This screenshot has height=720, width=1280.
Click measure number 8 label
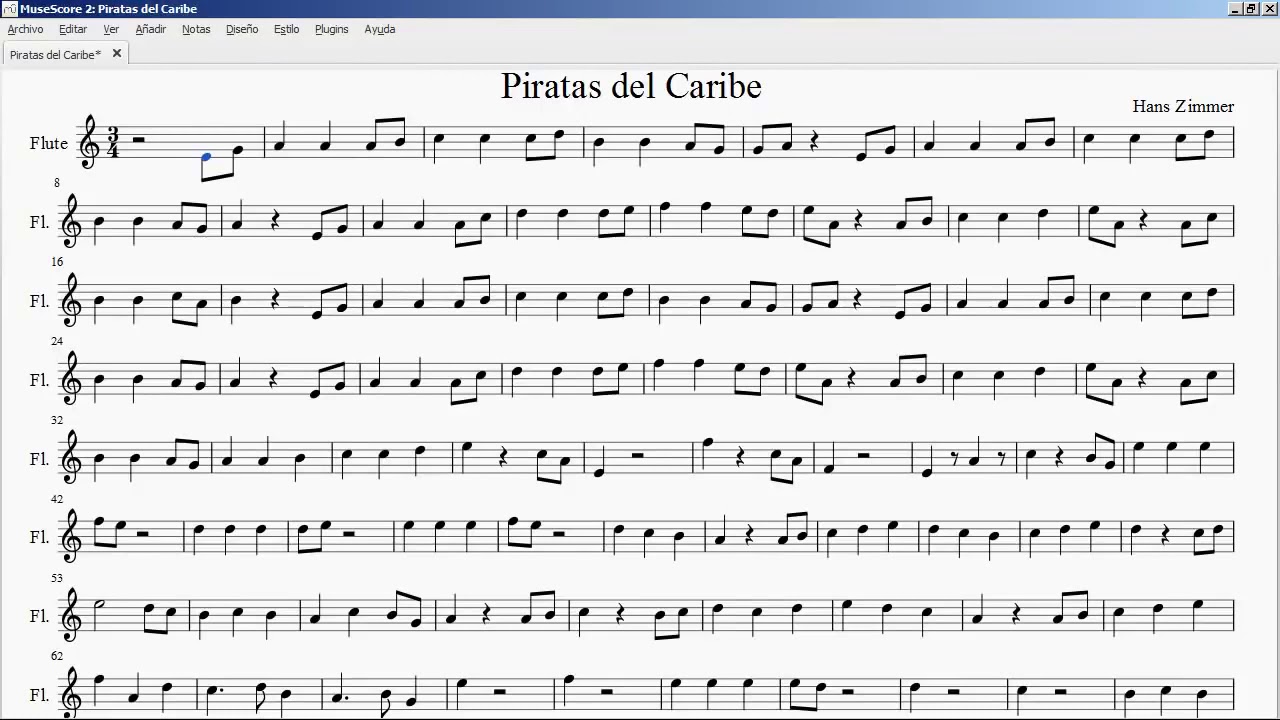[x=57, y=183]
